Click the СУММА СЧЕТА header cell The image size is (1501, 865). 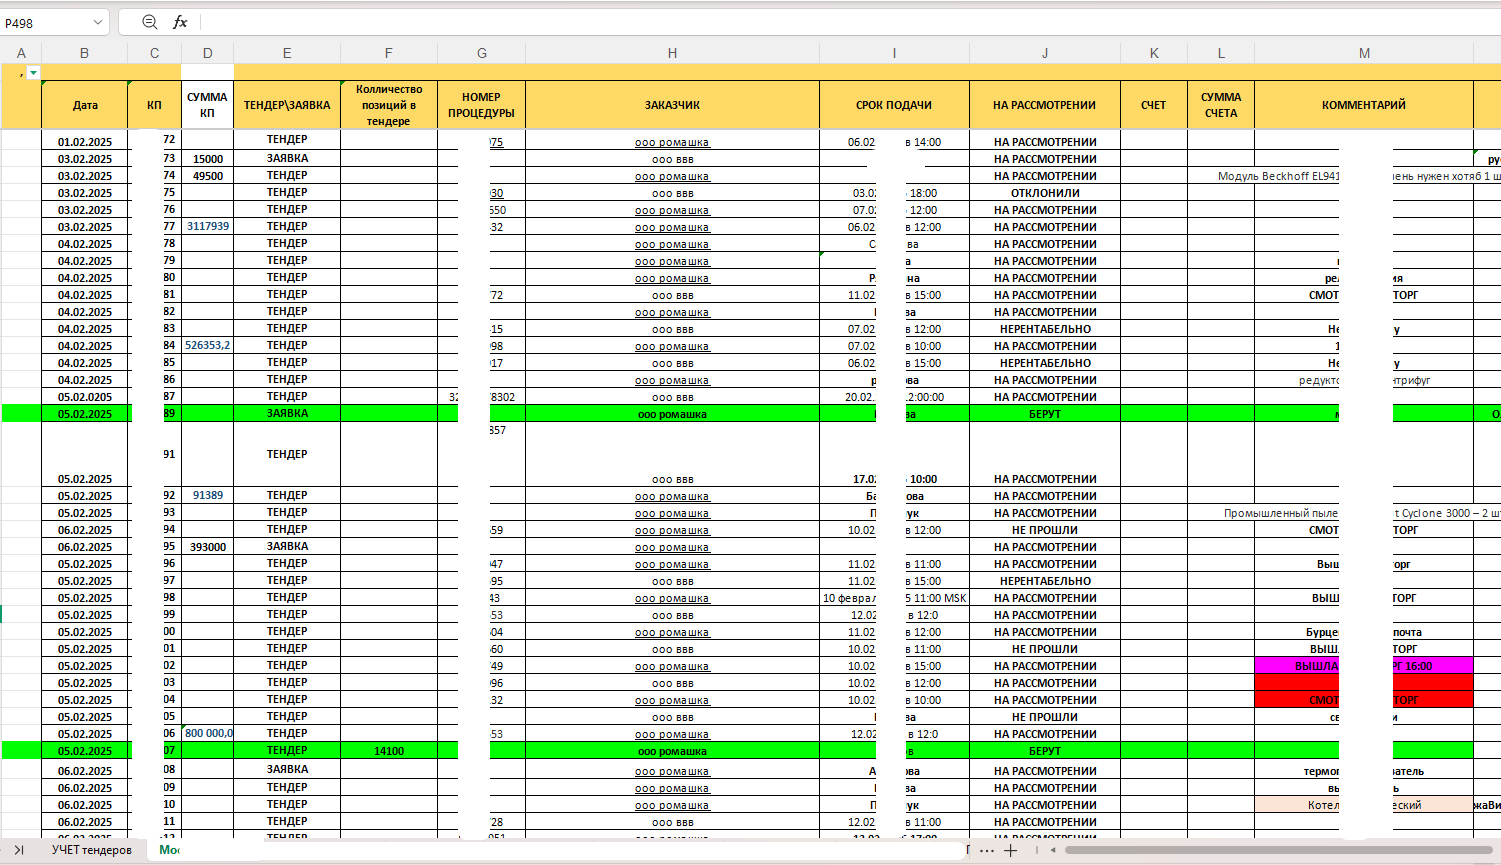(x=1221, y=105)
